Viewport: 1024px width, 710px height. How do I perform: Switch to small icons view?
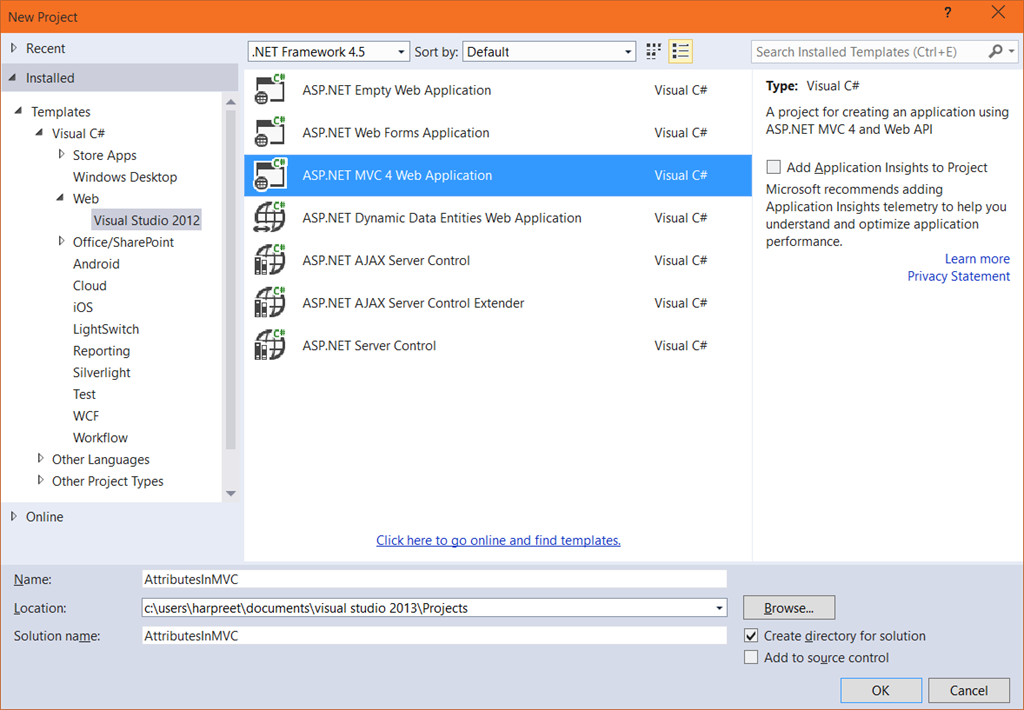(653, 52)
